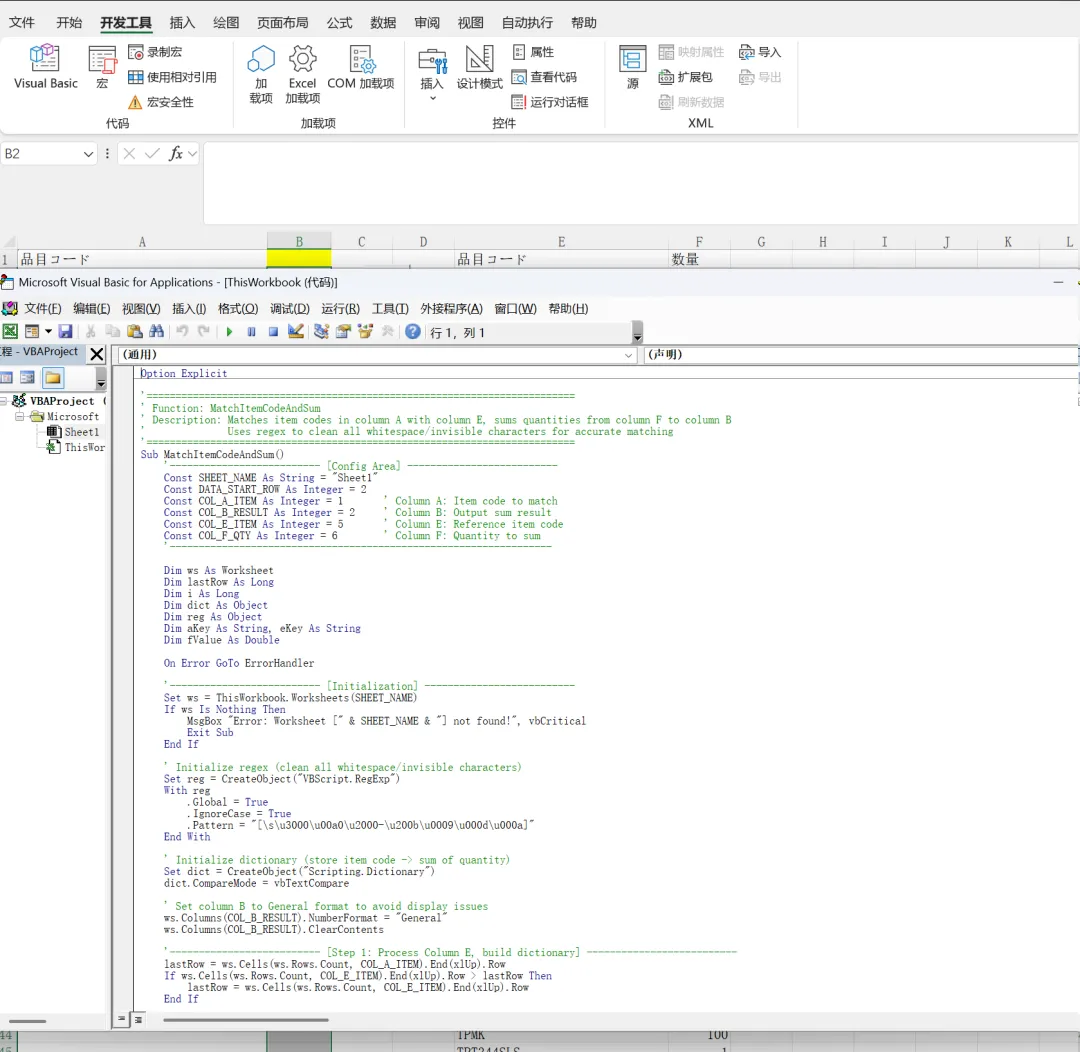This screenshot has height=1052, width=1080.
Task: Open VBA 编辑(E) menu
Action: coord(92,309)
